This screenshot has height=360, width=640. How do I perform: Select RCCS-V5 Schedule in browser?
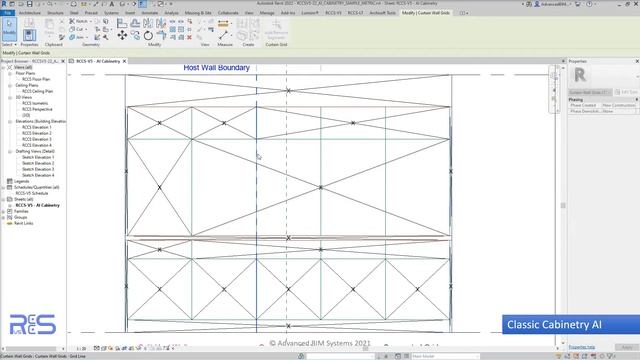pyautogui.click(x=32, y=193)
